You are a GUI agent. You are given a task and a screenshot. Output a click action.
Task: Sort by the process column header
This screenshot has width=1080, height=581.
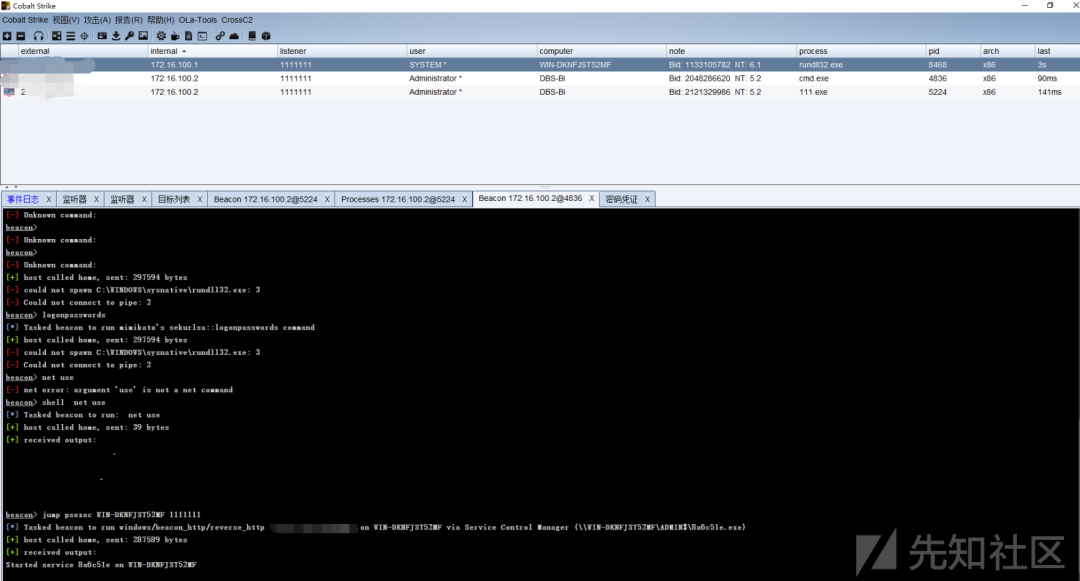(860, 51)
